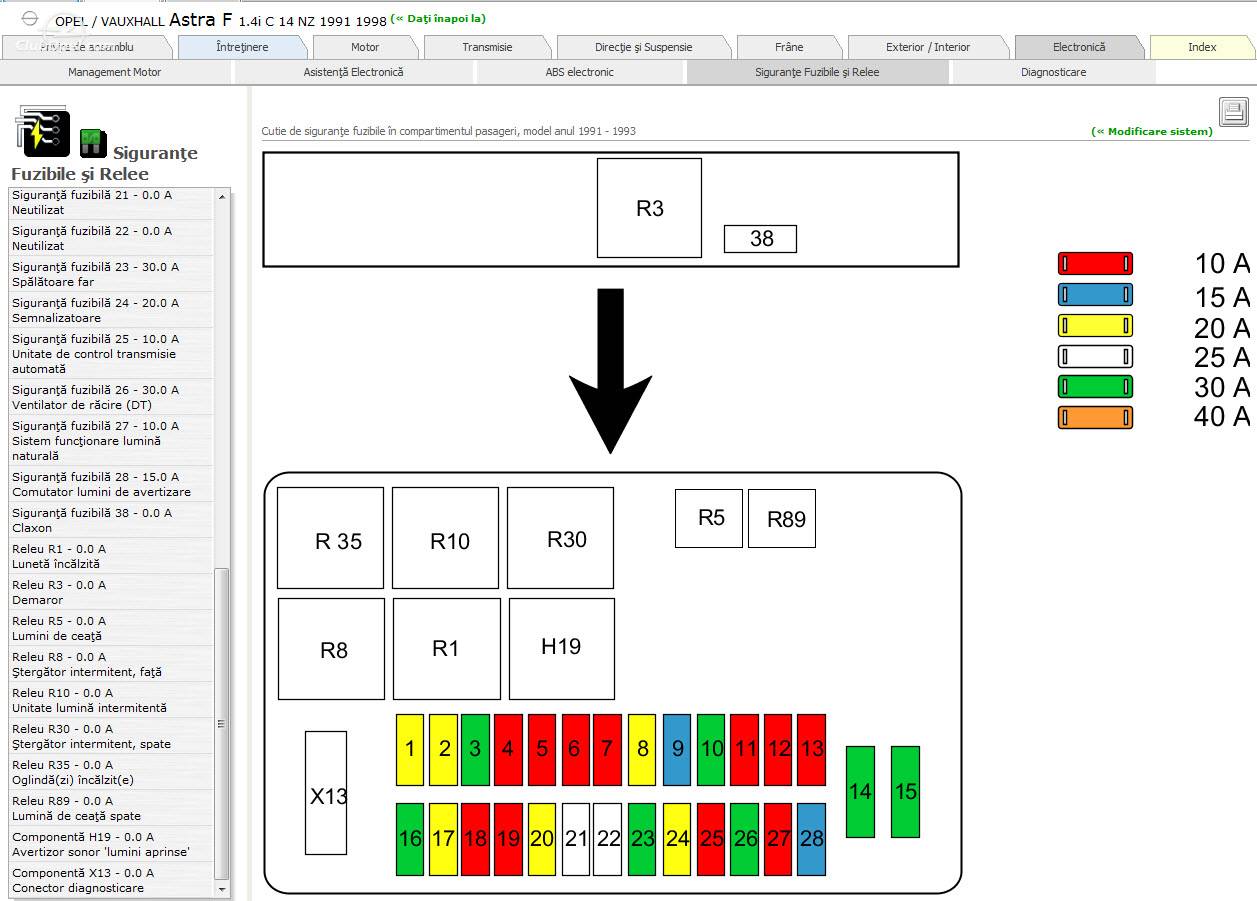The image size is (1257, 901).
Task: Select Releu R3 Demaror entry
Action: pyautogui.click(x=111, y=592)
